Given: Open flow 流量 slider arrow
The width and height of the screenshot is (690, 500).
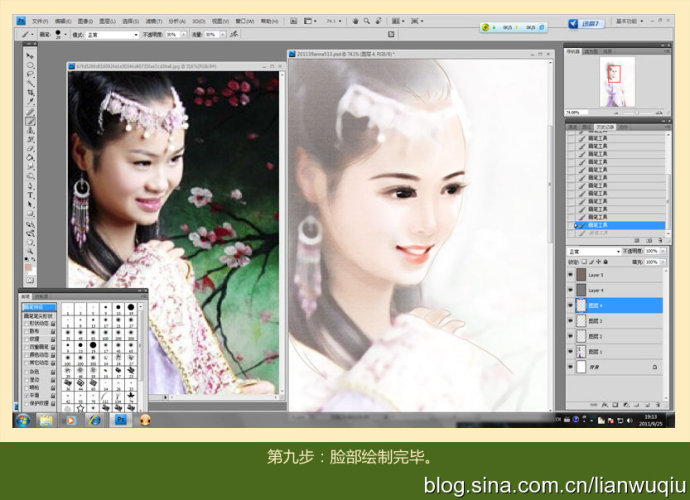Looking at the screenshot, I should click(x=223, y=34).
